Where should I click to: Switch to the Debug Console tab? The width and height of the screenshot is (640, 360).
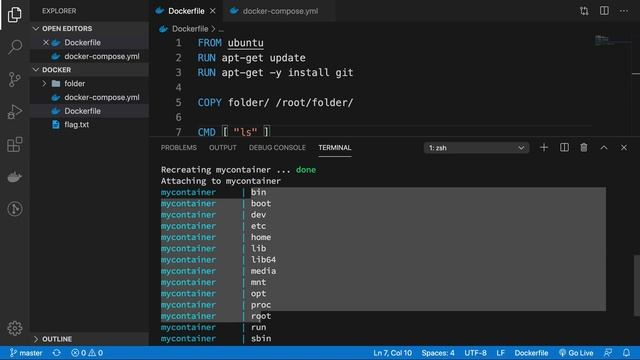(x=277, y=148)
